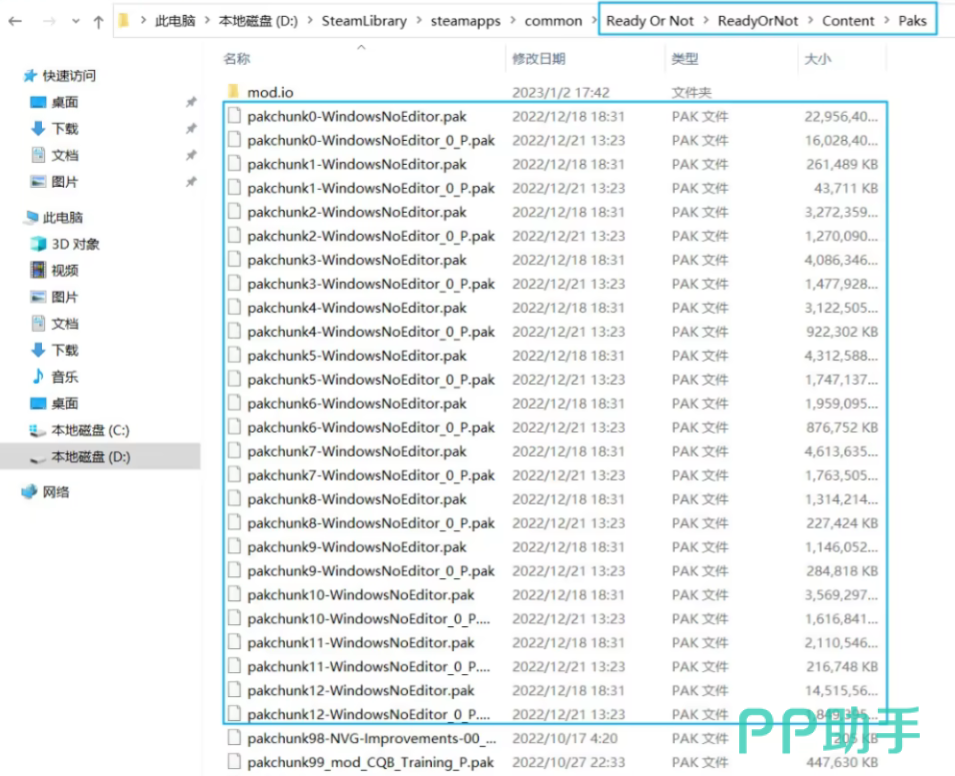Open Network icon in sidebar
Screen dimensions: 955x776
pos(29,492)
